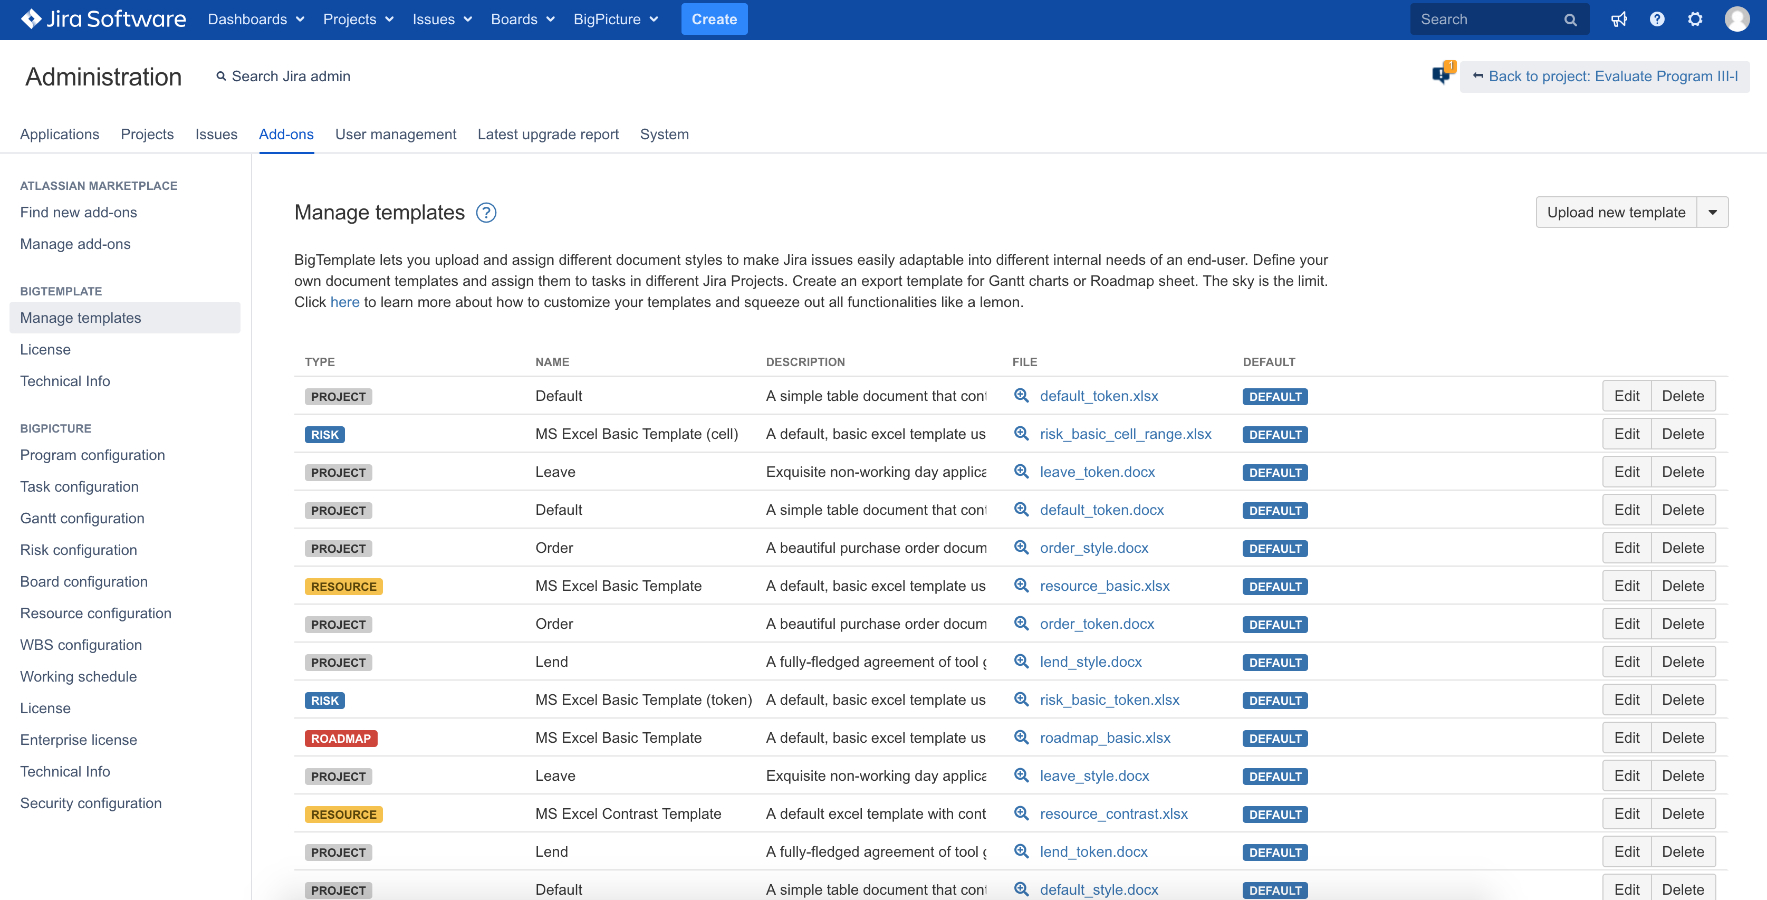Screen dimensions: 1767x900
Task: Open the Boards dropdown menu
Action: coord(522,19)
